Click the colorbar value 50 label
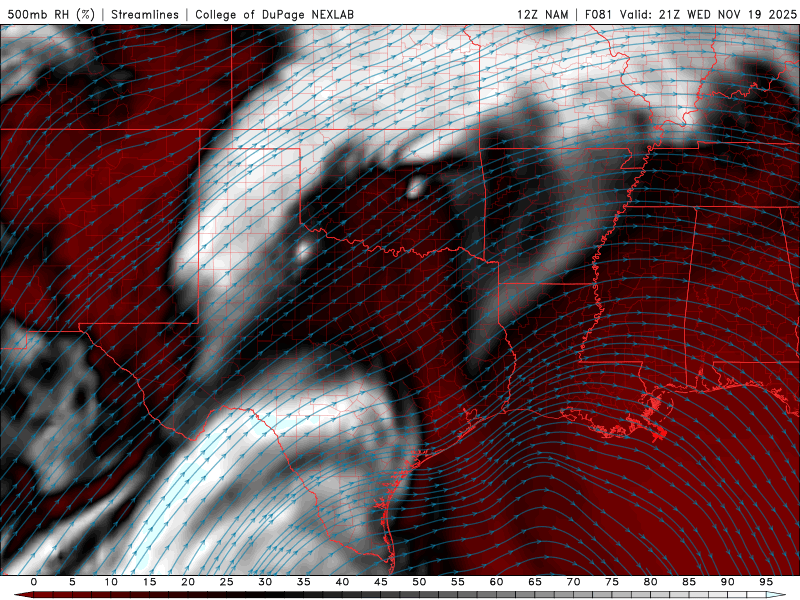800x600 pixels. (419, 582)
